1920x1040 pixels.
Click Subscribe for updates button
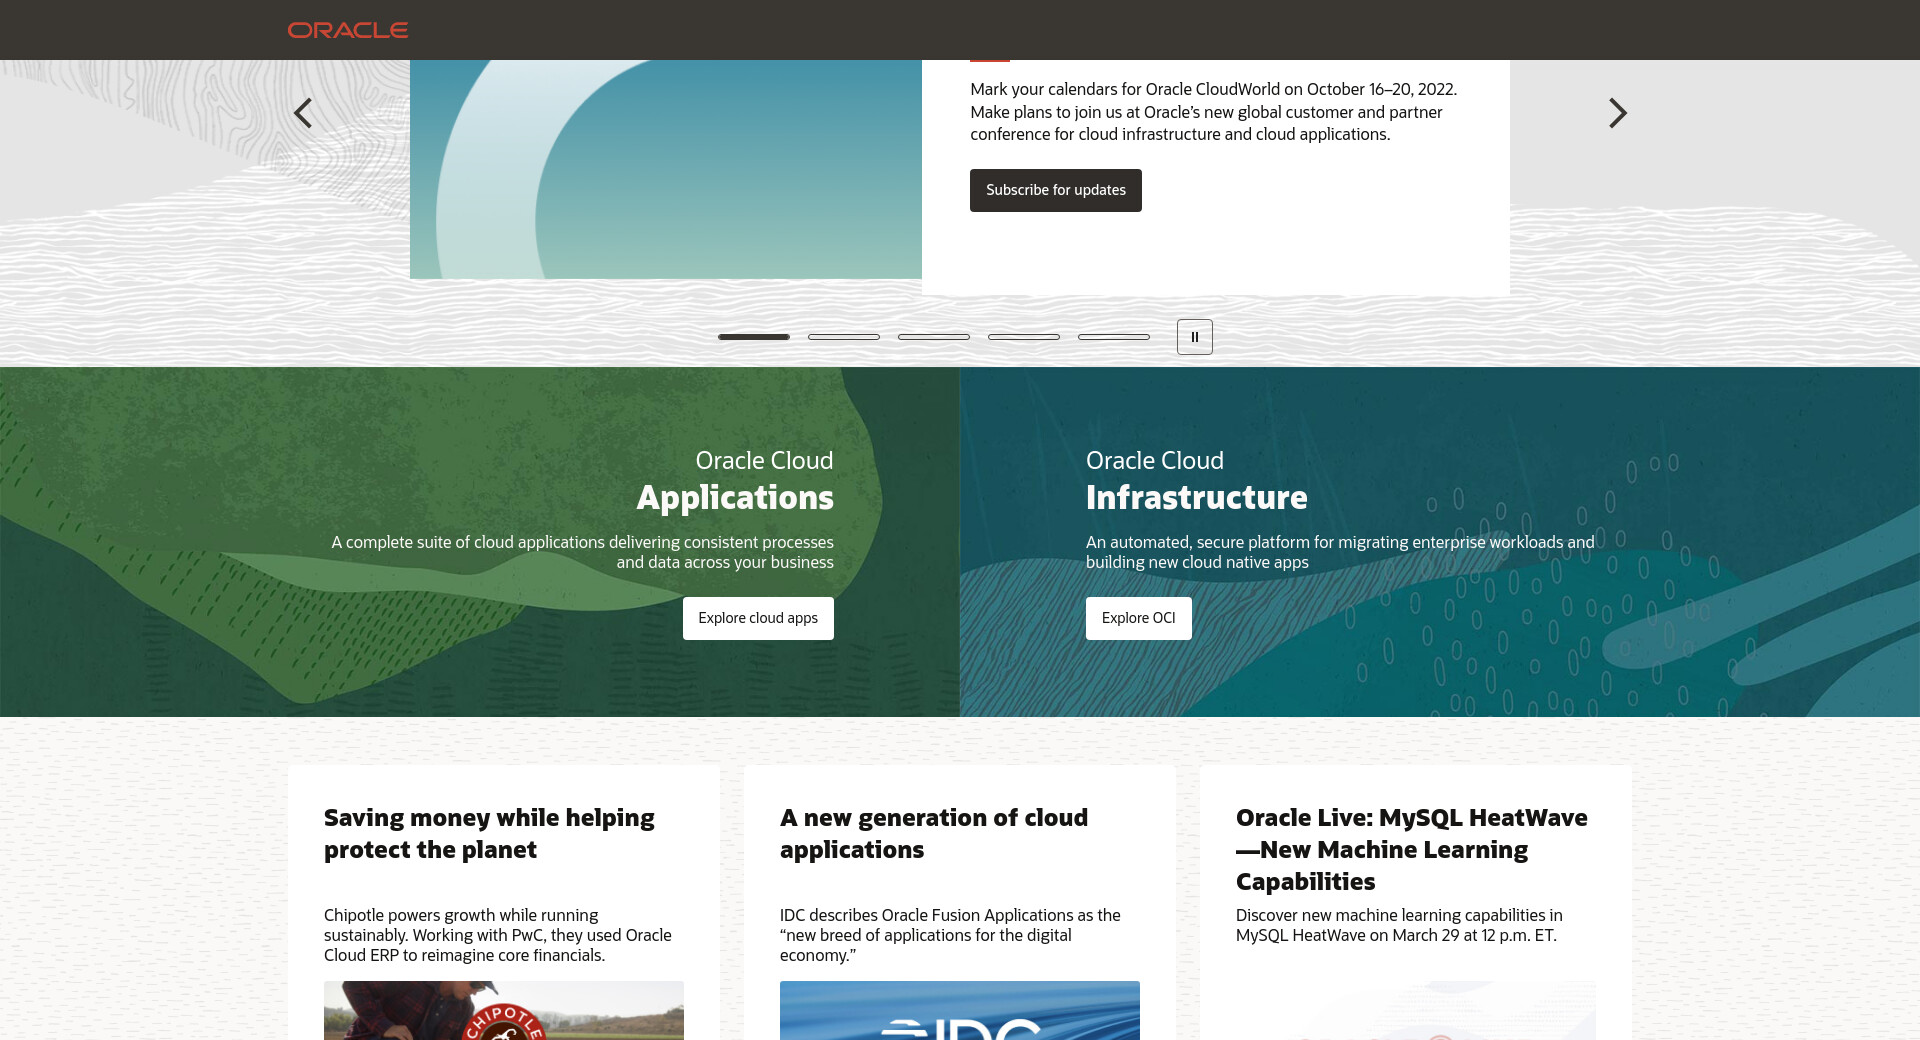coord(1055,190)
